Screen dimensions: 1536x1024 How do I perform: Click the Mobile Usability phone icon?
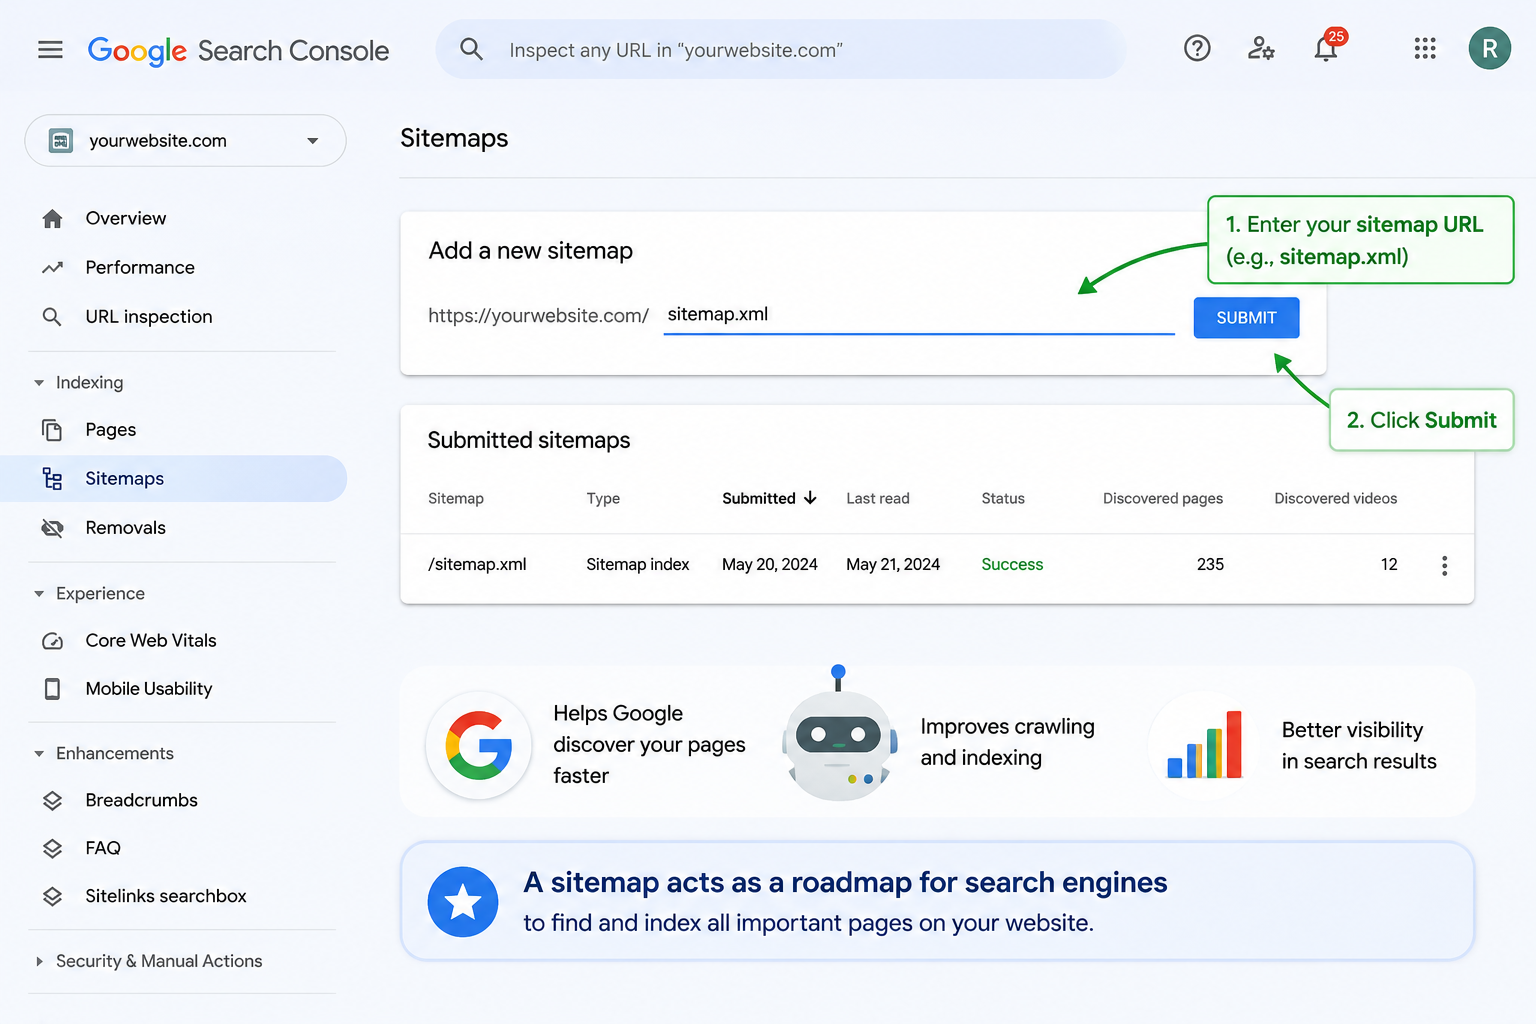[x=53, y=689]
